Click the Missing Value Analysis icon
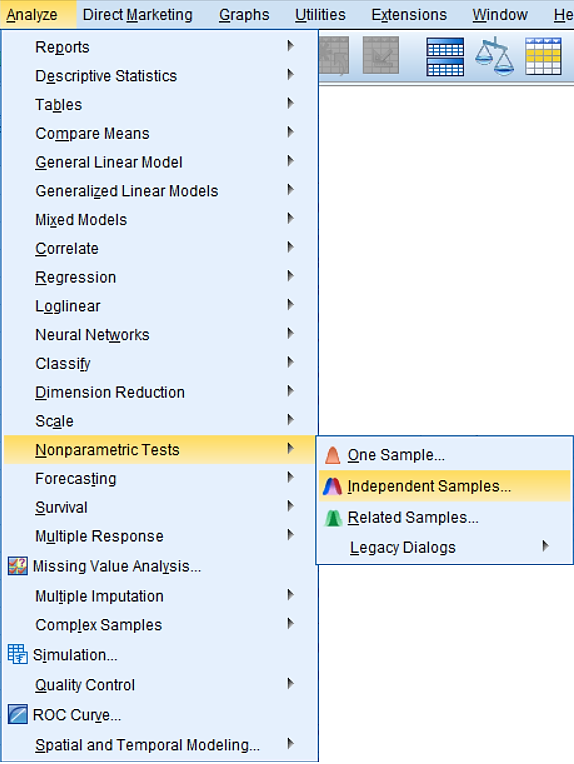Screen dimensions: 574x764 [x=18, y=566]
